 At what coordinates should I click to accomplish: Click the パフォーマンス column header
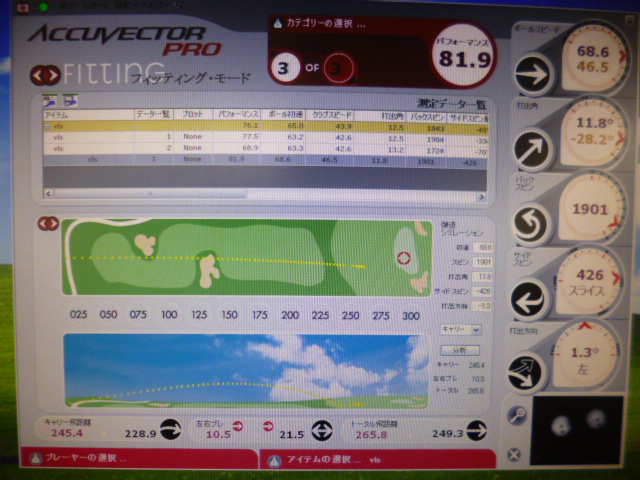click(237, 115)
